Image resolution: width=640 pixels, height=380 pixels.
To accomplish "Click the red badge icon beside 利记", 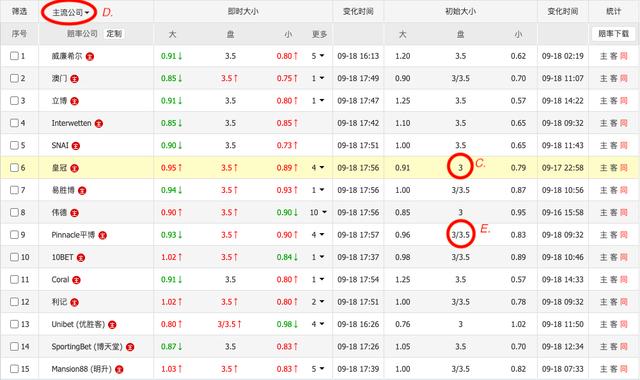I will [74, 302].
